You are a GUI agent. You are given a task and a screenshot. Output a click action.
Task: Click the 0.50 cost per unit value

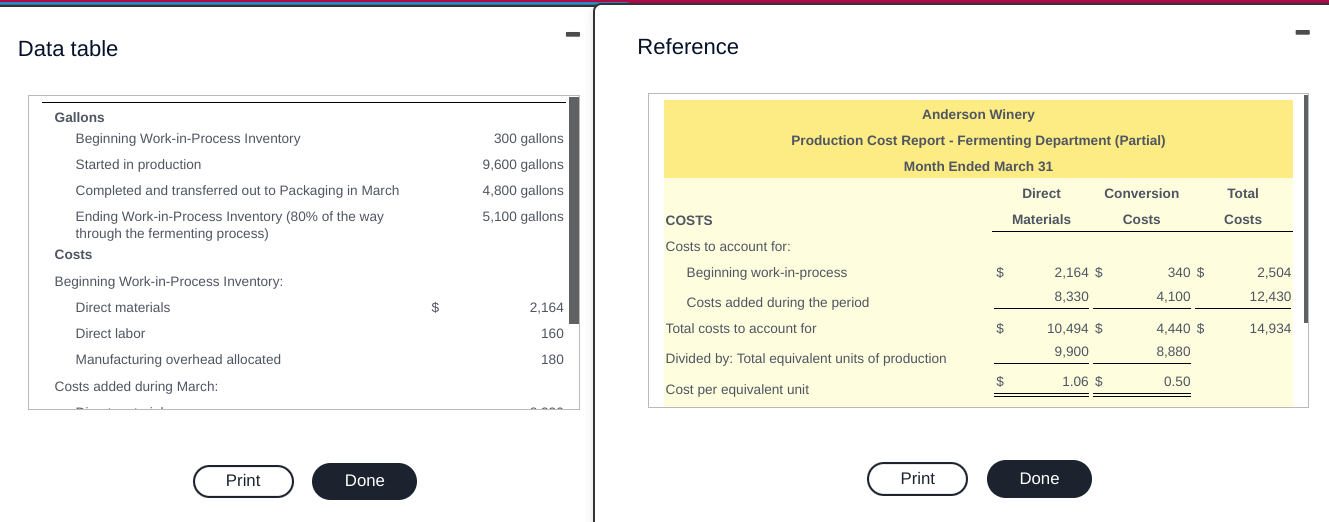point(1177,381)
